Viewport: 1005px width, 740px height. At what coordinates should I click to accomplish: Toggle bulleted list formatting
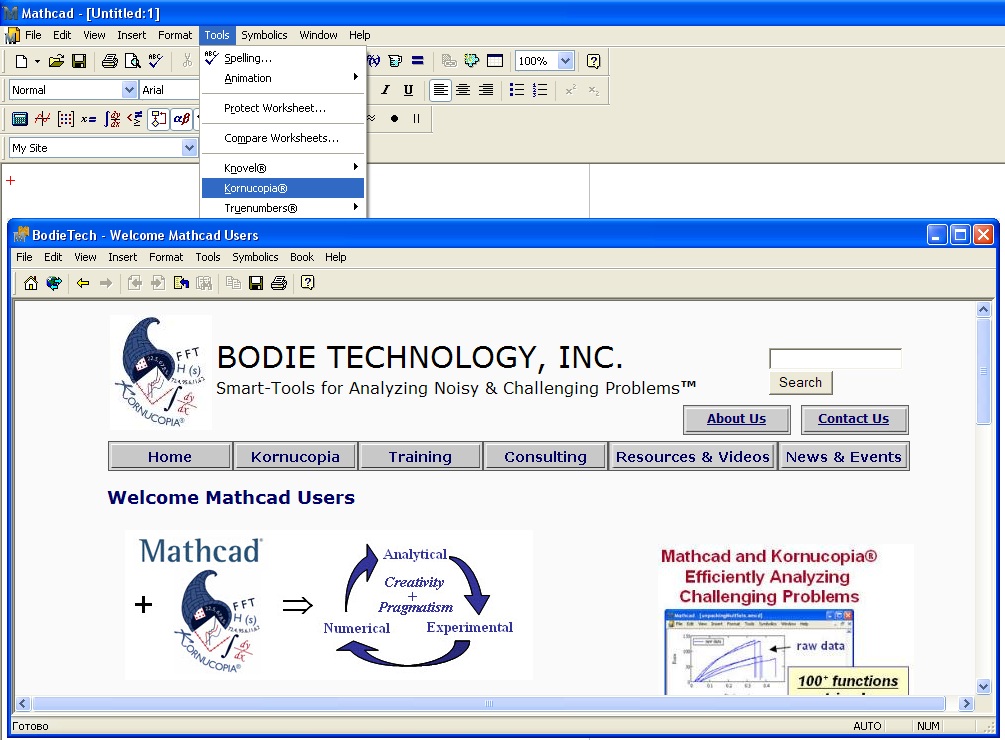[517, 90]
